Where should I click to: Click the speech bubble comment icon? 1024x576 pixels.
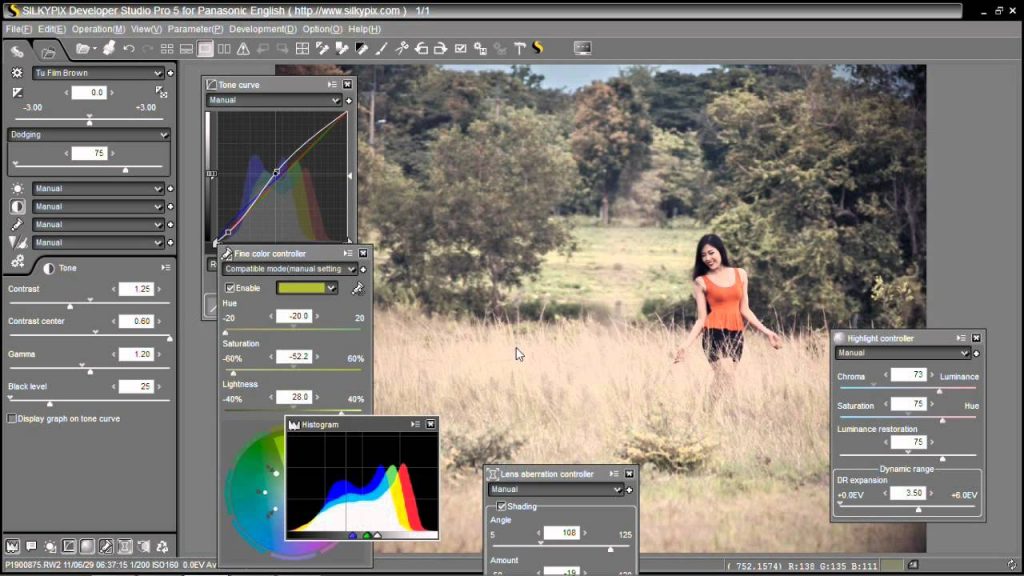pos(31,546)
